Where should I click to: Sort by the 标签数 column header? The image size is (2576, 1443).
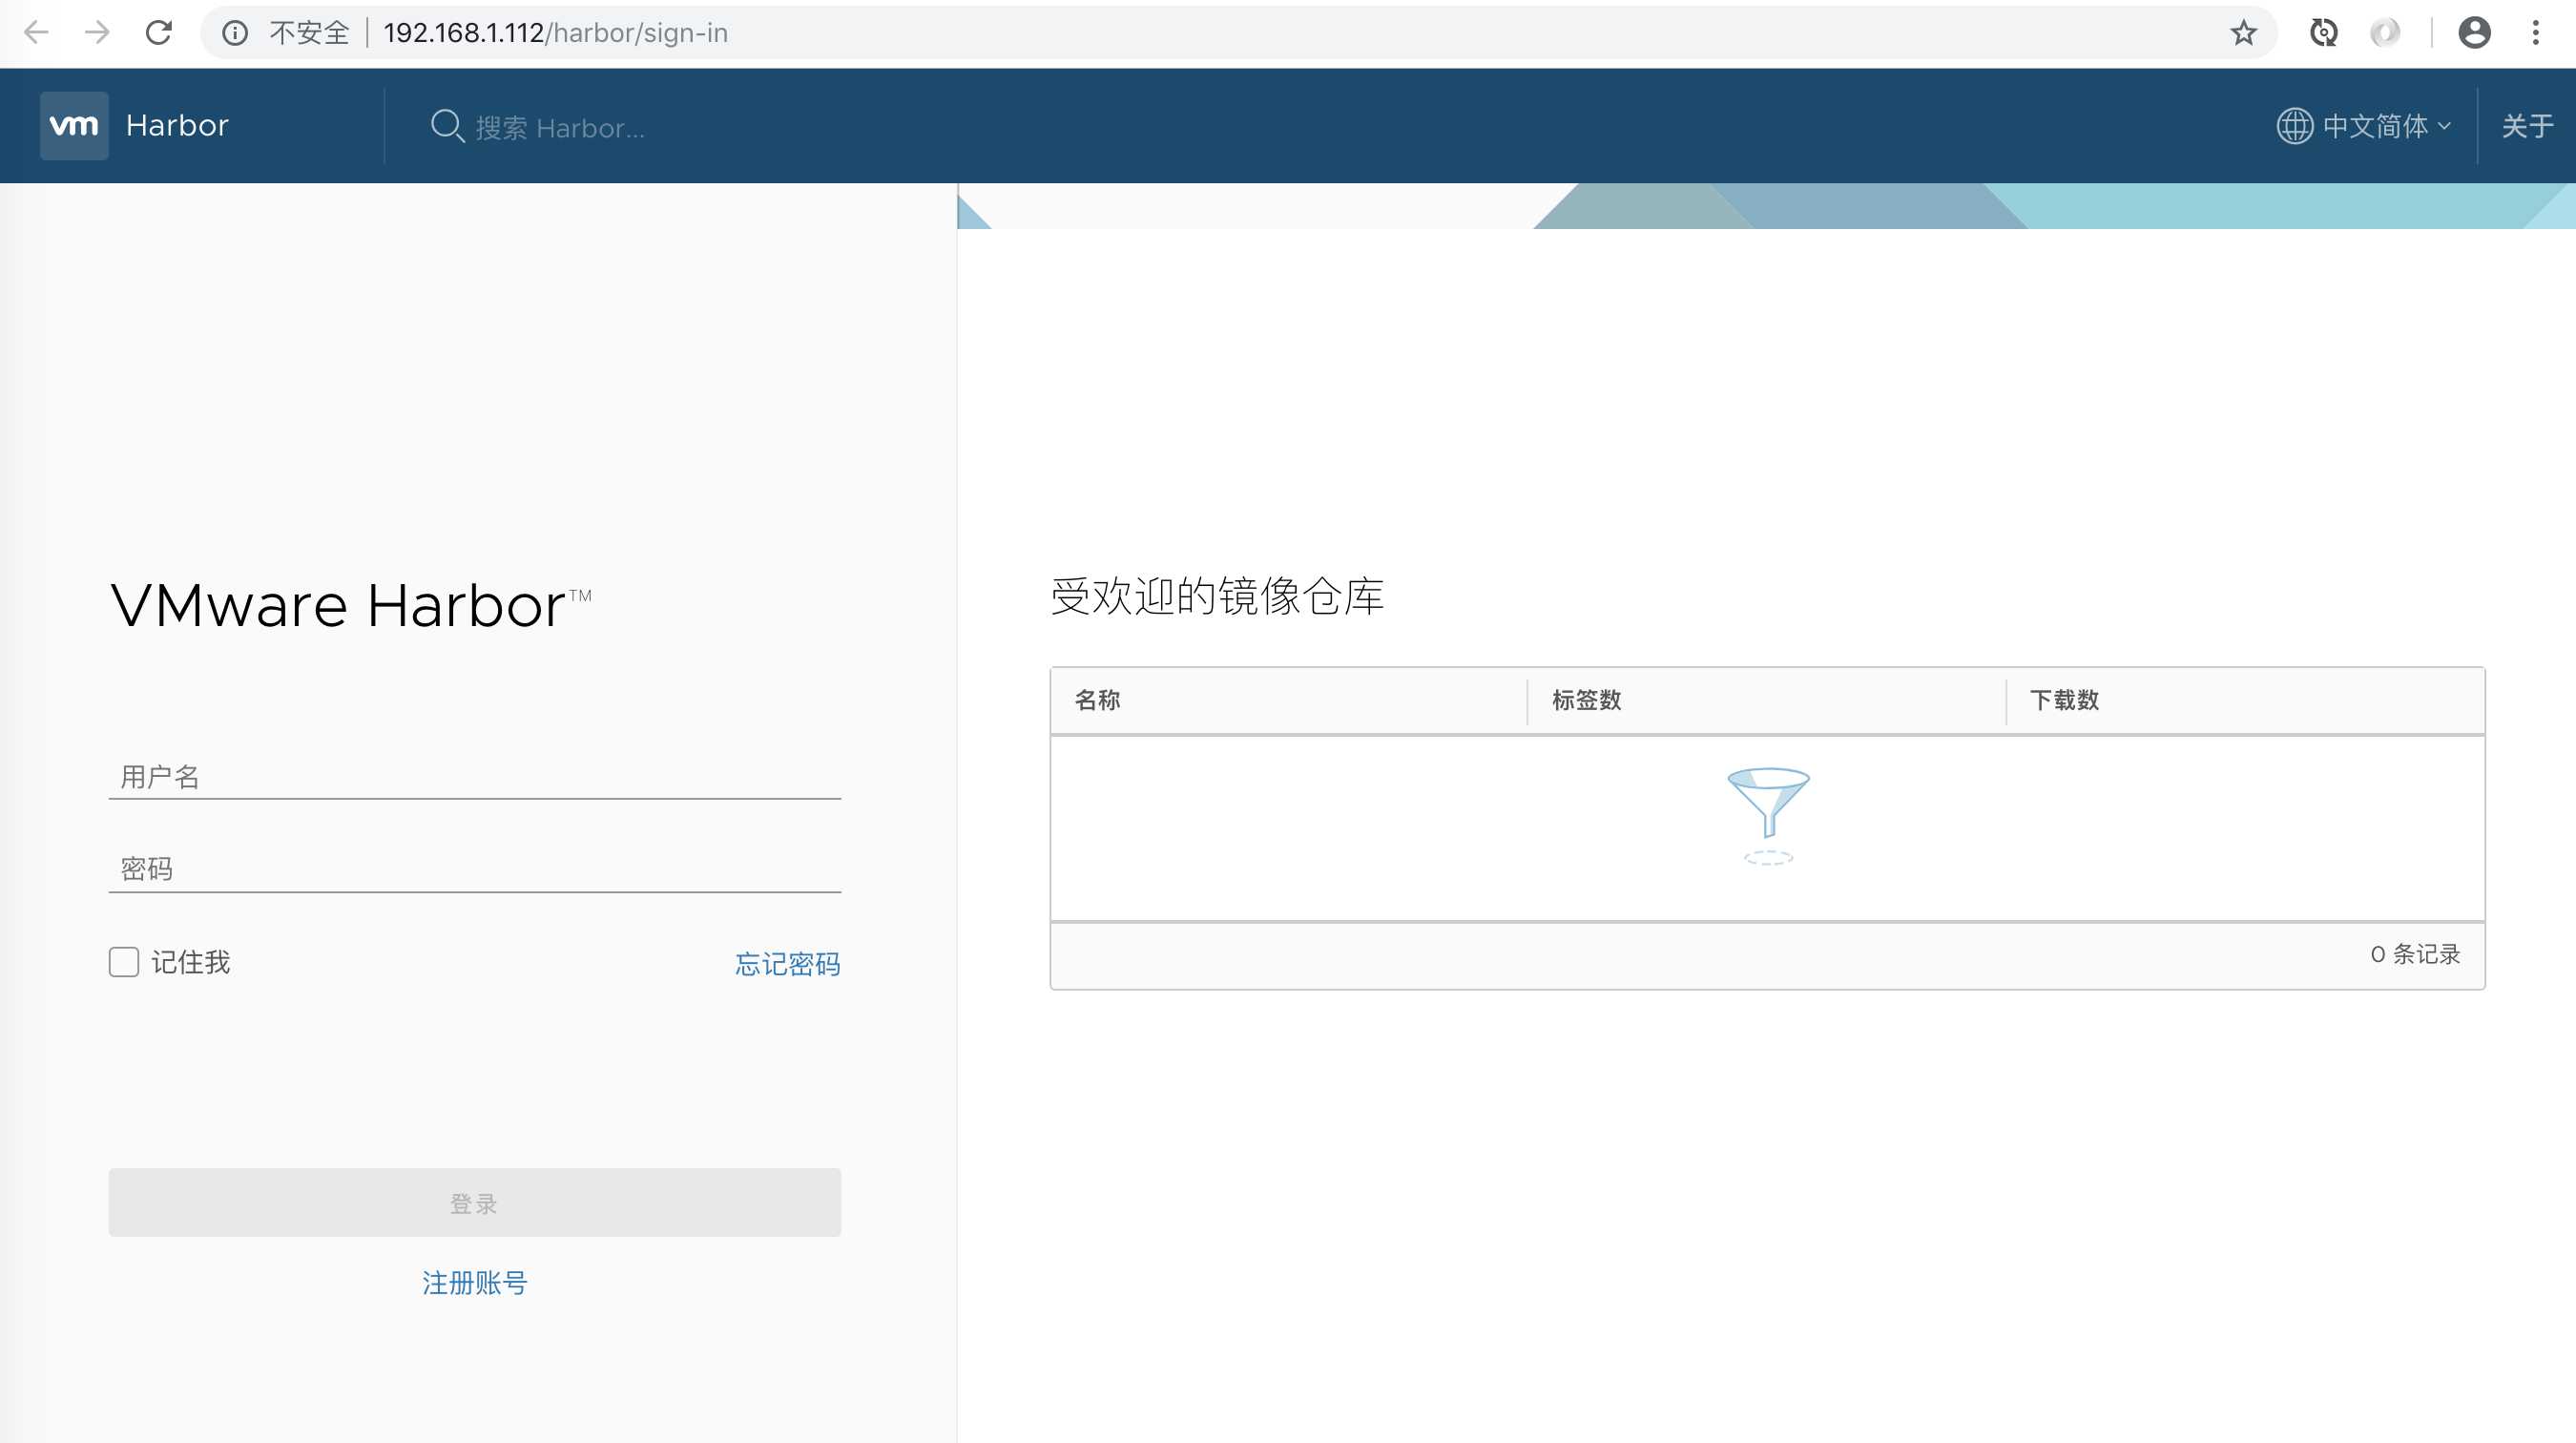coord(1586,700)
